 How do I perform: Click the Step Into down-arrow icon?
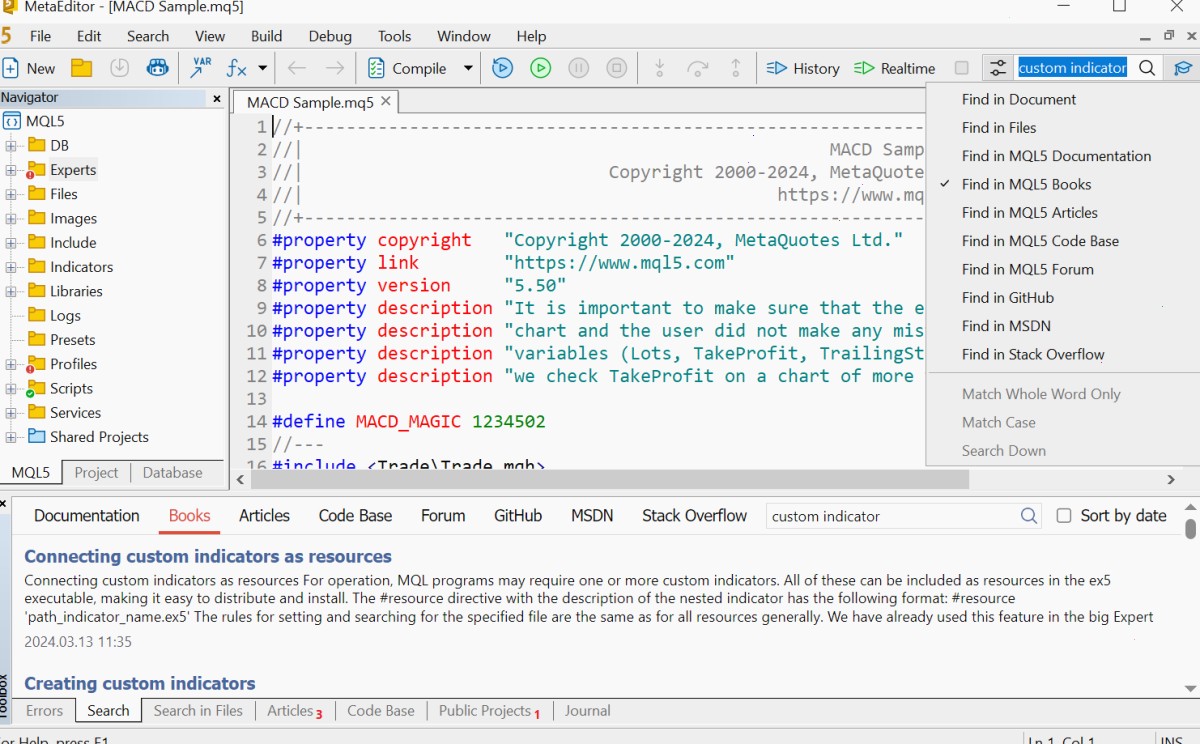tap(660, 68)
